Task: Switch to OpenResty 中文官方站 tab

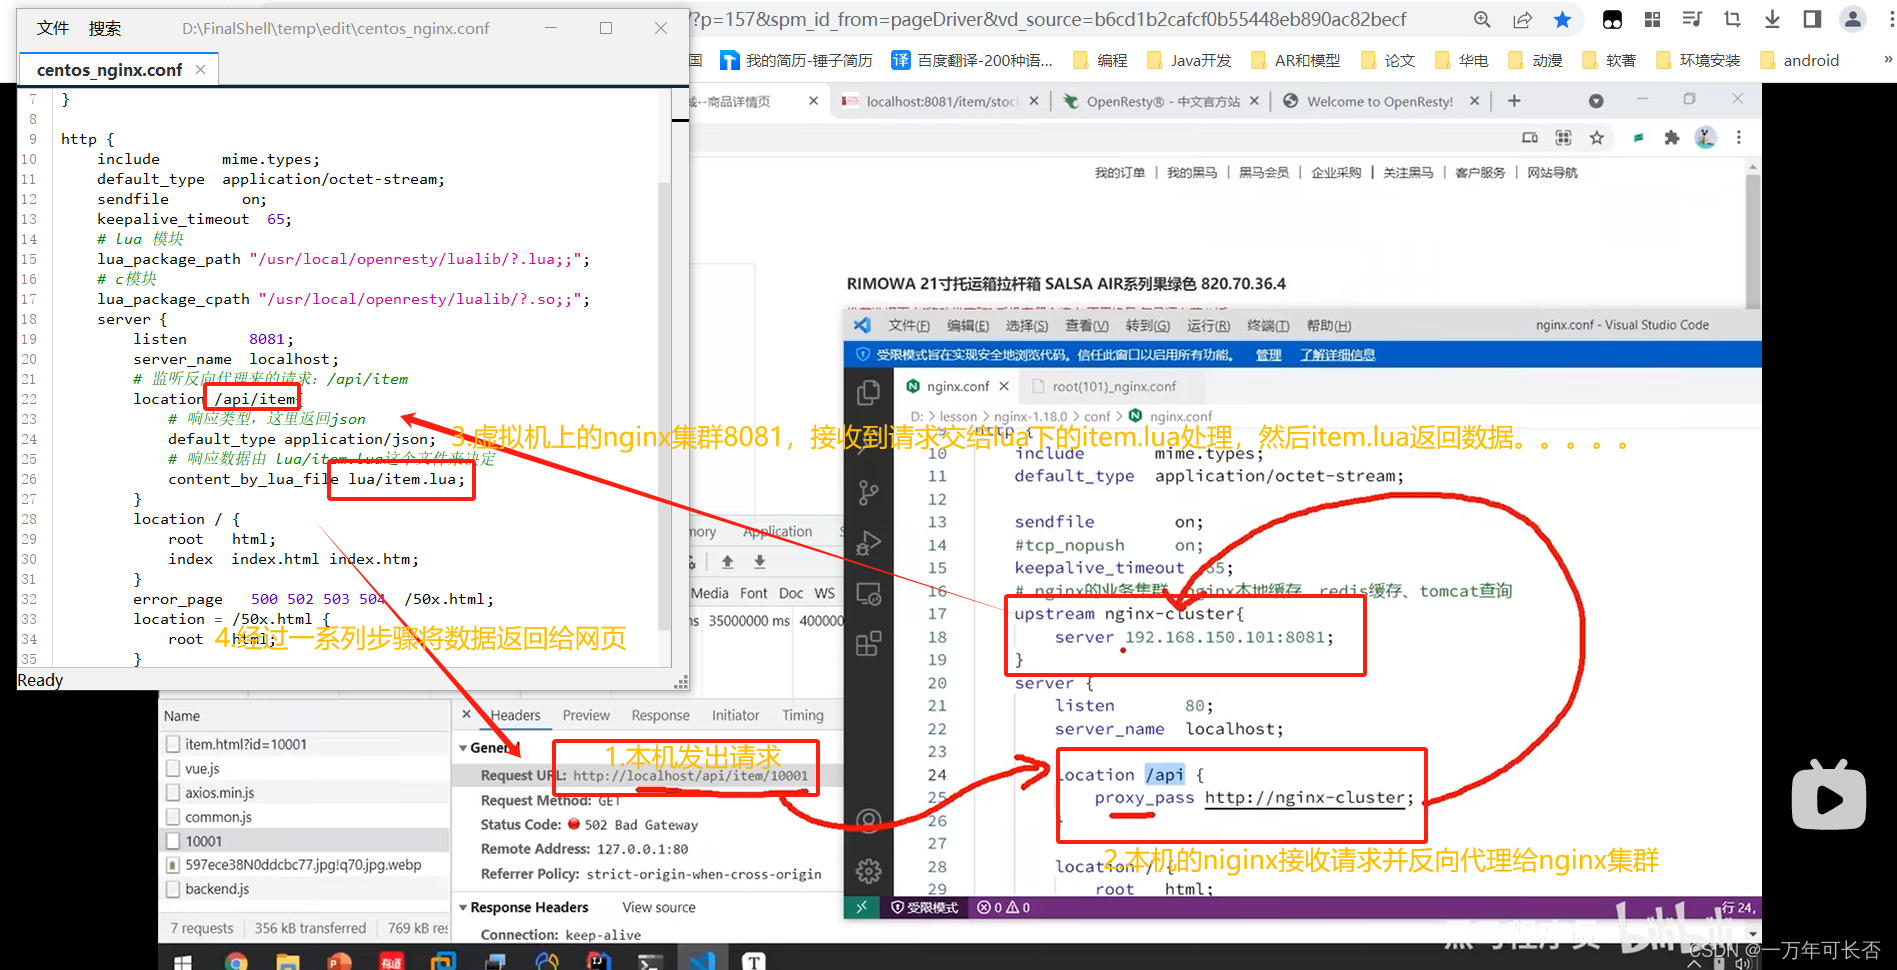Action: [1152, 101]
